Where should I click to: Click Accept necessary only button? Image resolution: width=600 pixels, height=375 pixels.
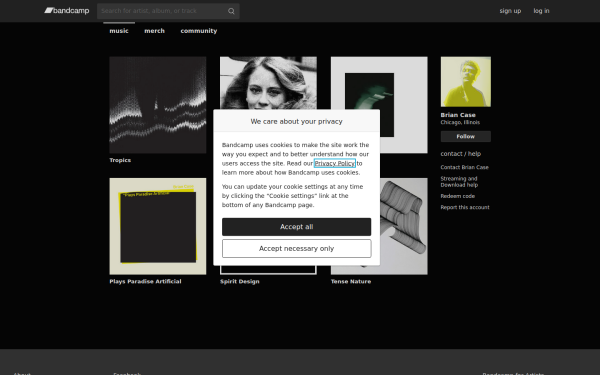(297, 249)
